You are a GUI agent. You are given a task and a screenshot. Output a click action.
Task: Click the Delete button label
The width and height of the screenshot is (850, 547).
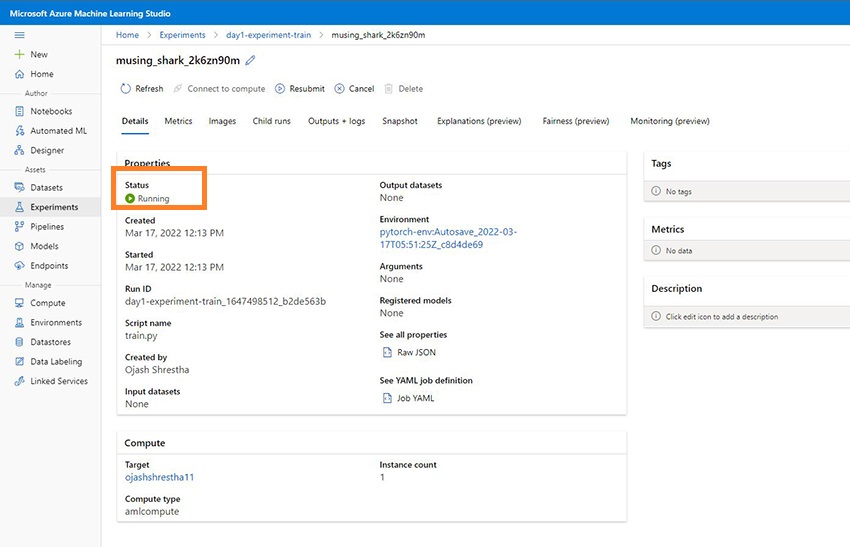tap(411, 88)
